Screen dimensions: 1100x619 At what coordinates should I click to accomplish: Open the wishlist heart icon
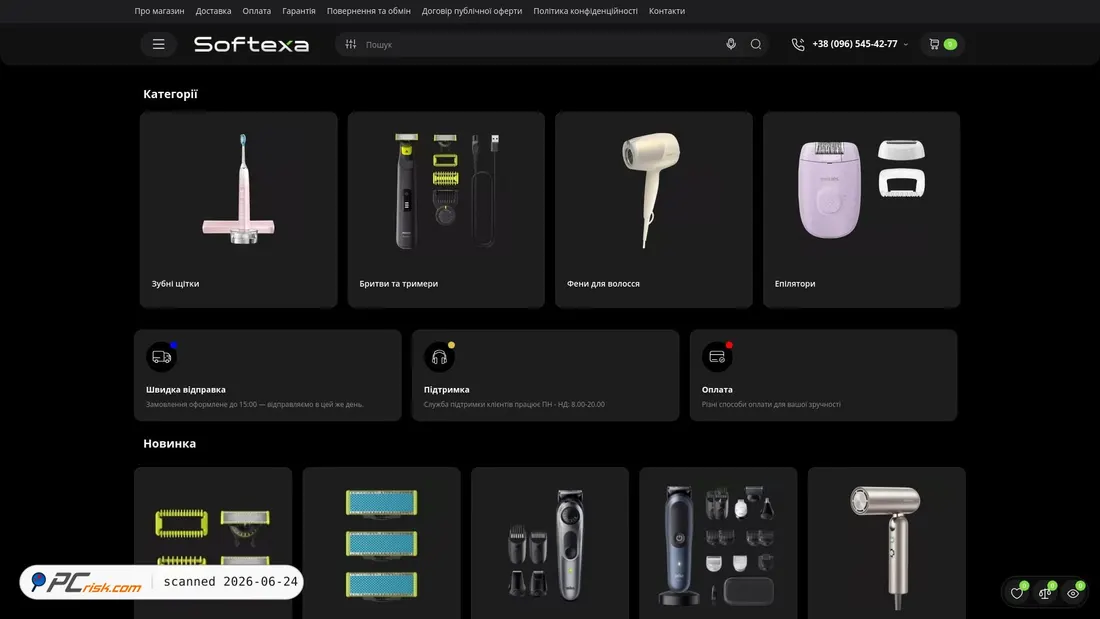coord(1017,593)
